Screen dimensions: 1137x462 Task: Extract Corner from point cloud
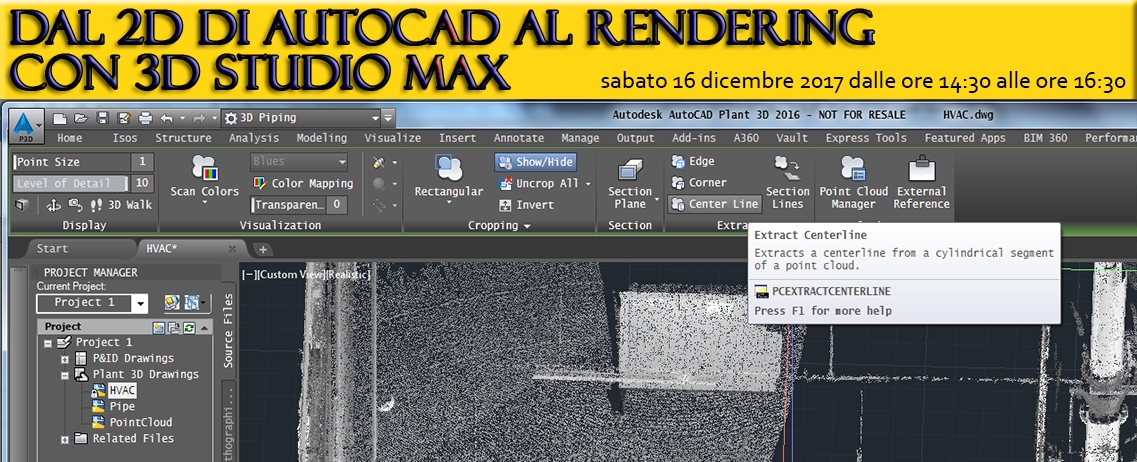(699, 183)
